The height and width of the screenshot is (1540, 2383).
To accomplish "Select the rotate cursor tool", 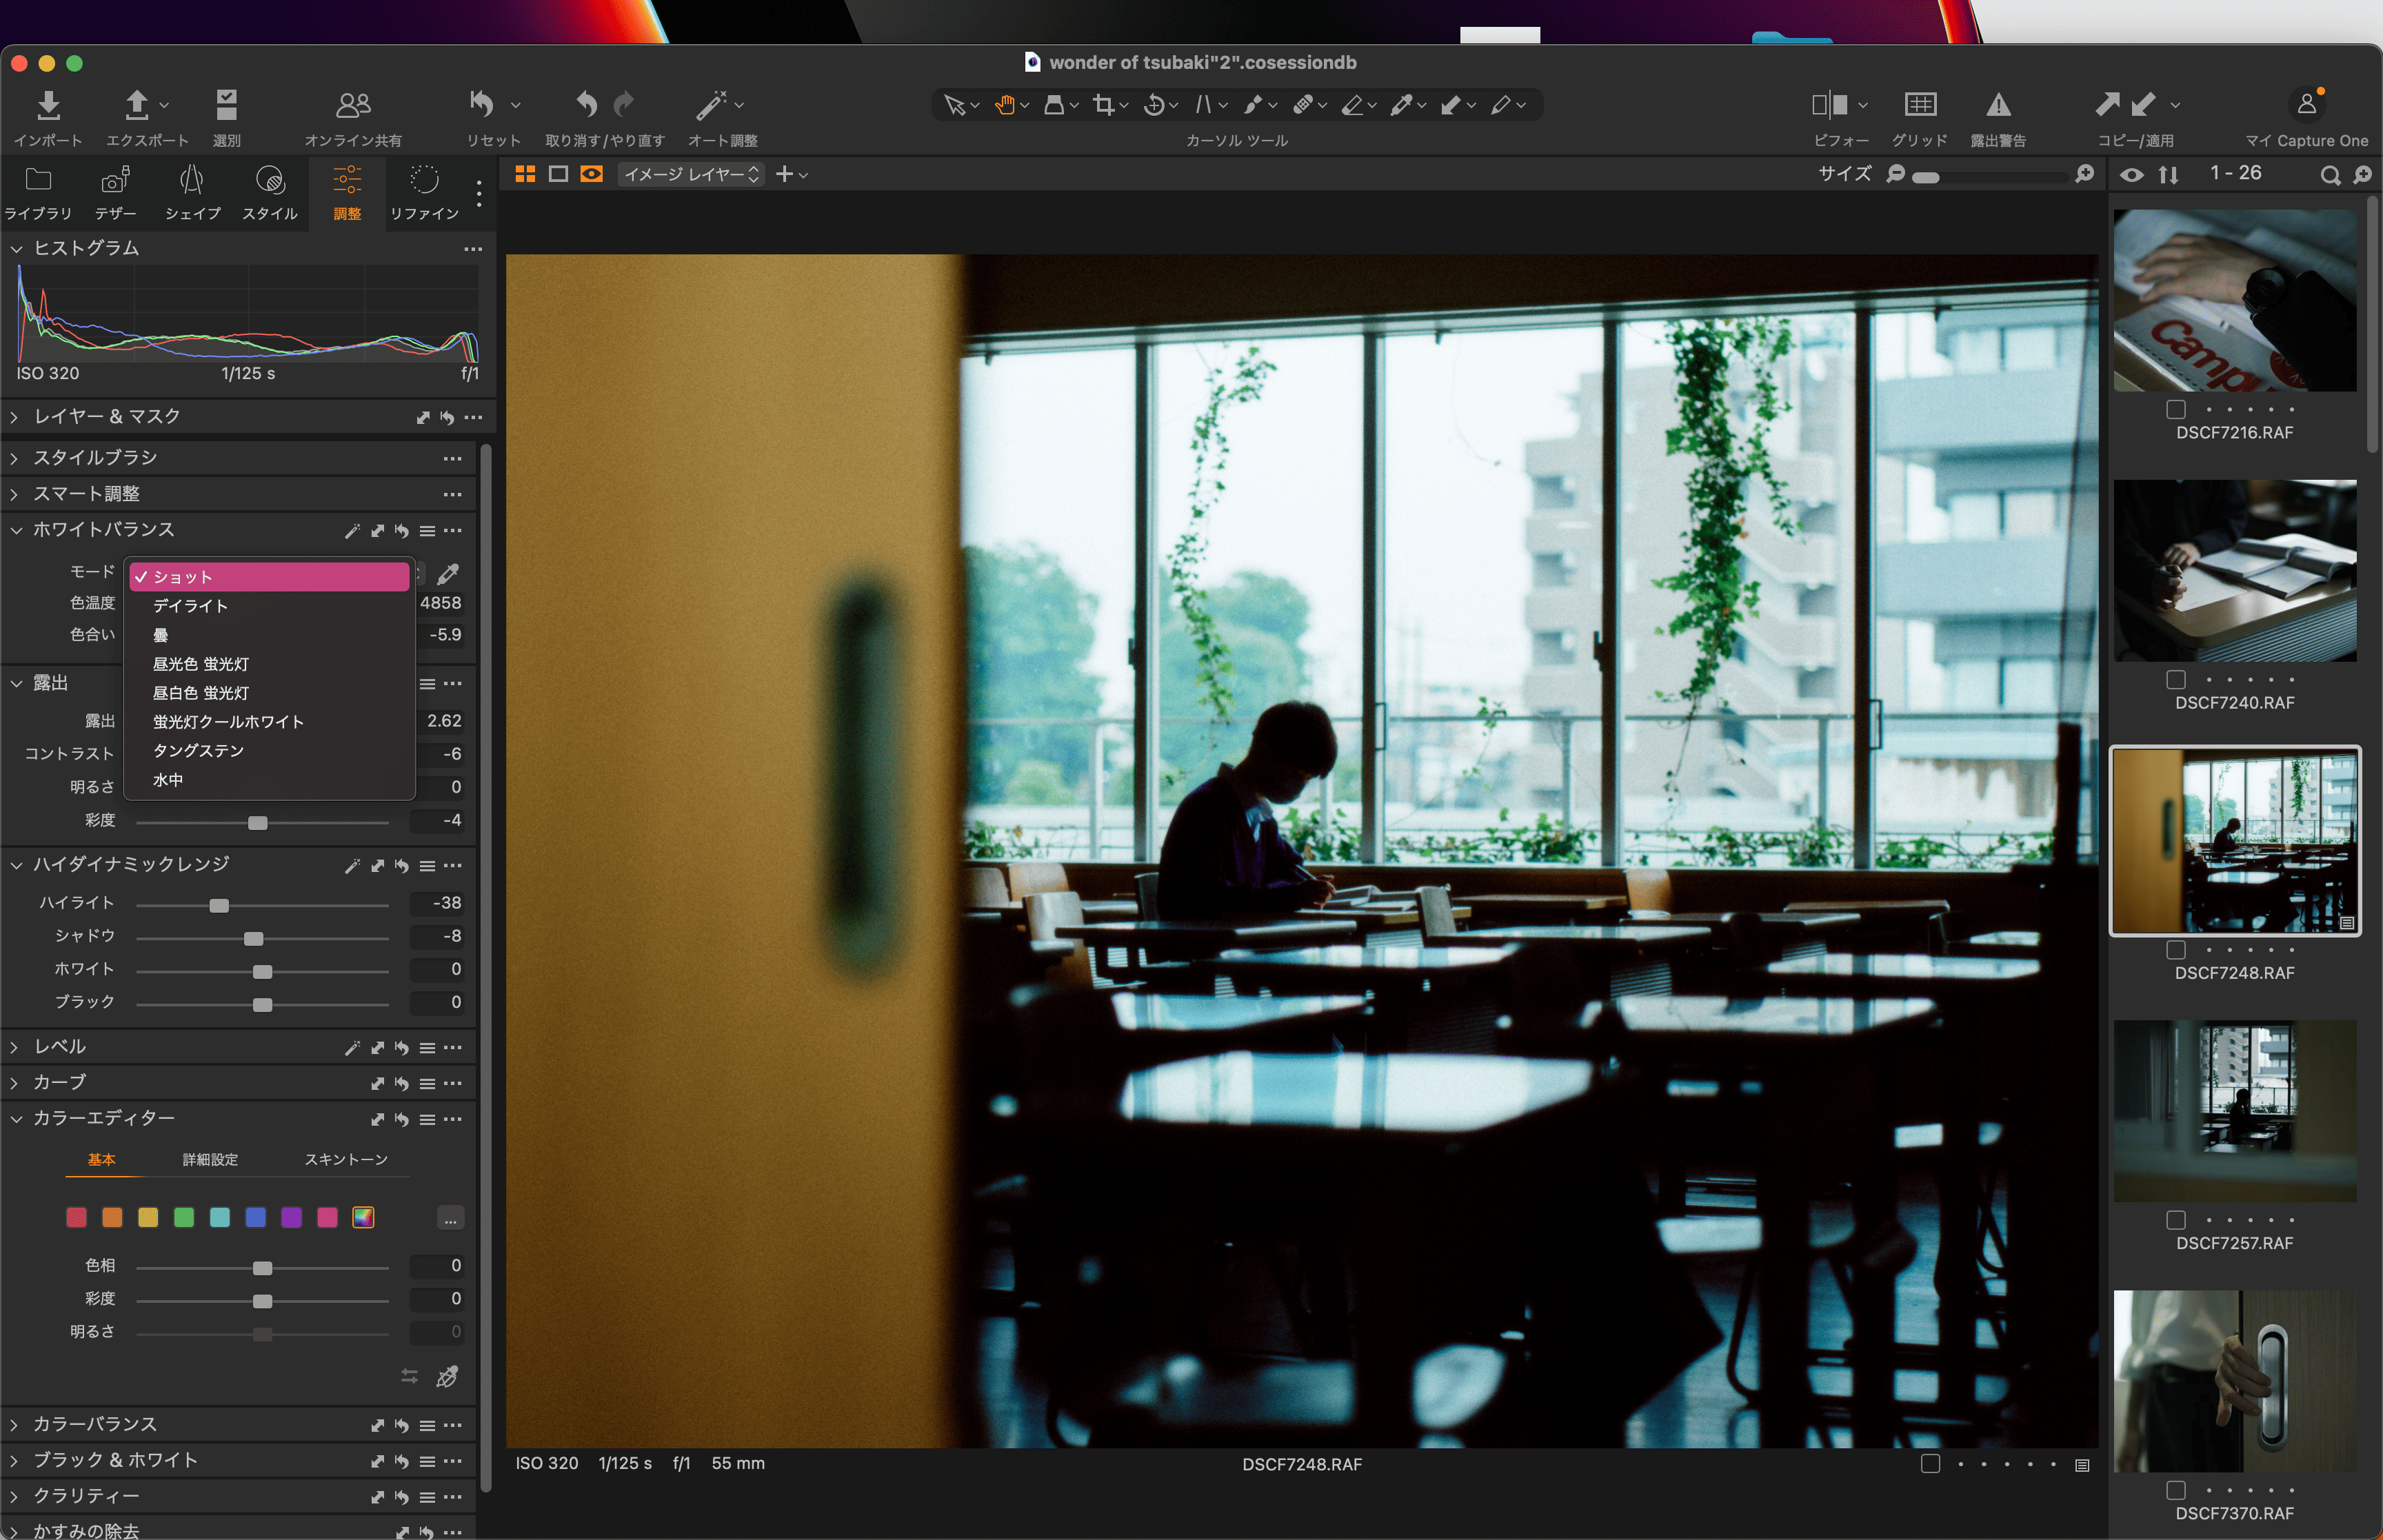I will click(x=1154, y=105).
